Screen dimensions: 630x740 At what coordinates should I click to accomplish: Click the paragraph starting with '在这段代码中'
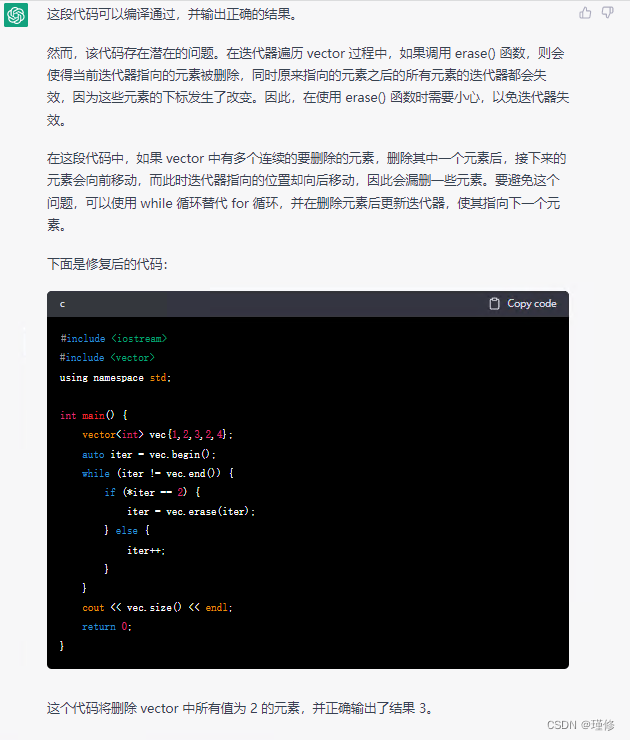(306, 192)
